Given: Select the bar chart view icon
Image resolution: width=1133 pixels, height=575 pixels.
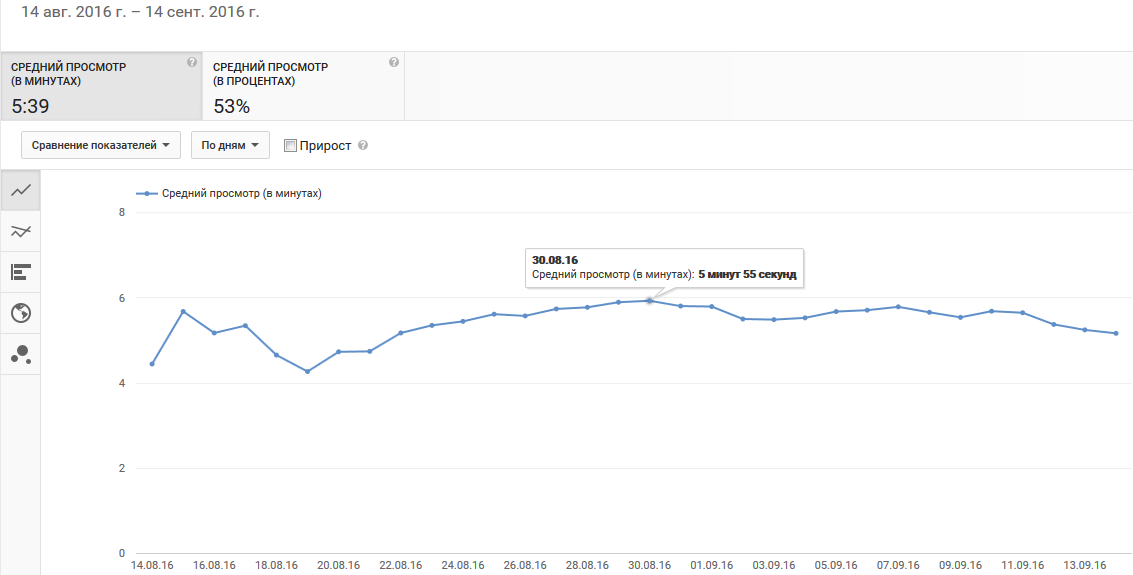Looking at the screenshot, I should pos(20,272).
